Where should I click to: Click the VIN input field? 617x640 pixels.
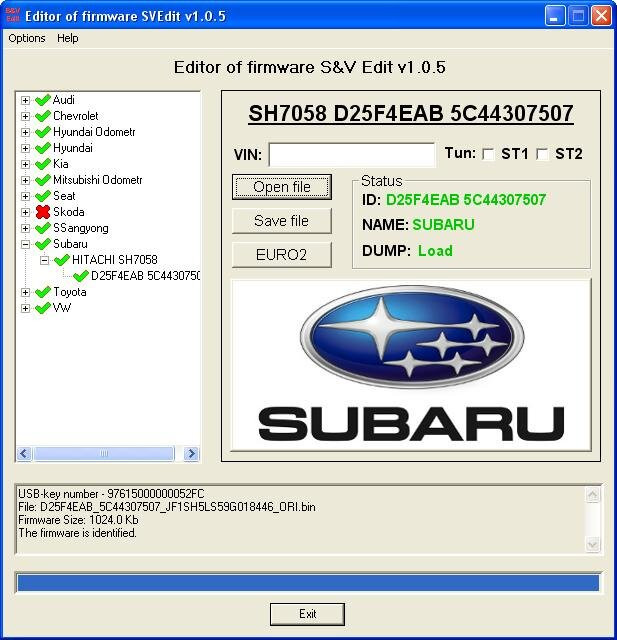click(352, 154)
